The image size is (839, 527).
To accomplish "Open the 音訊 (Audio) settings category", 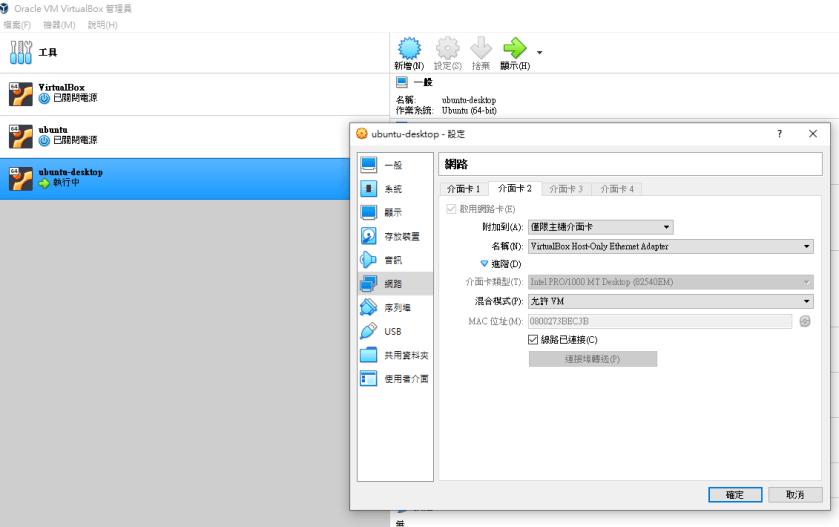I will pos(393,260).
